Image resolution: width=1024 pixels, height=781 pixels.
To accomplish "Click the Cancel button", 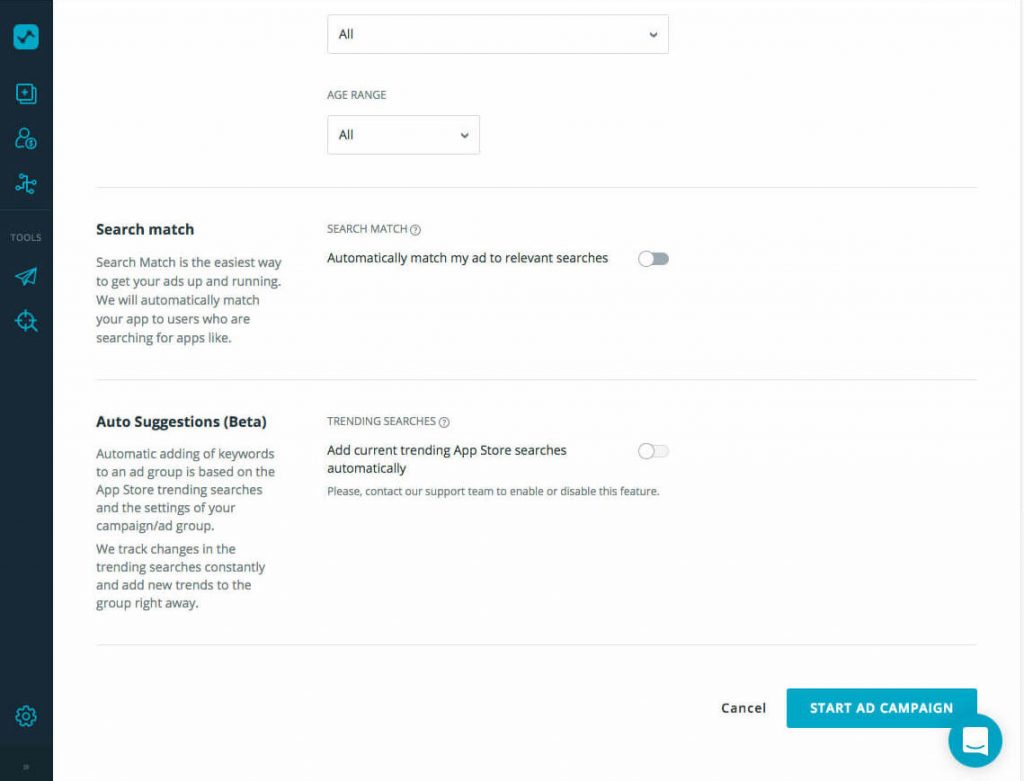I will 743,708.
